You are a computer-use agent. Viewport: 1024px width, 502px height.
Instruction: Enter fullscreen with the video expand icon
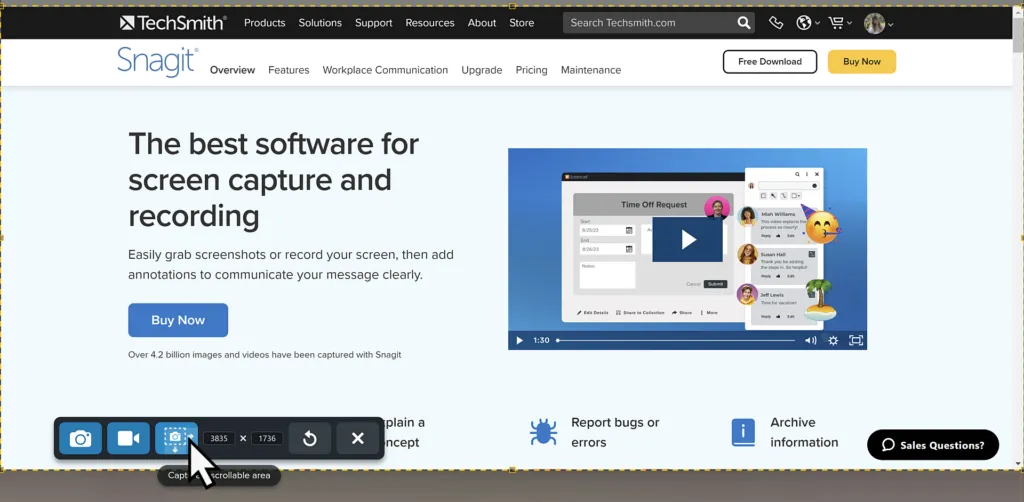click(856, 340)
